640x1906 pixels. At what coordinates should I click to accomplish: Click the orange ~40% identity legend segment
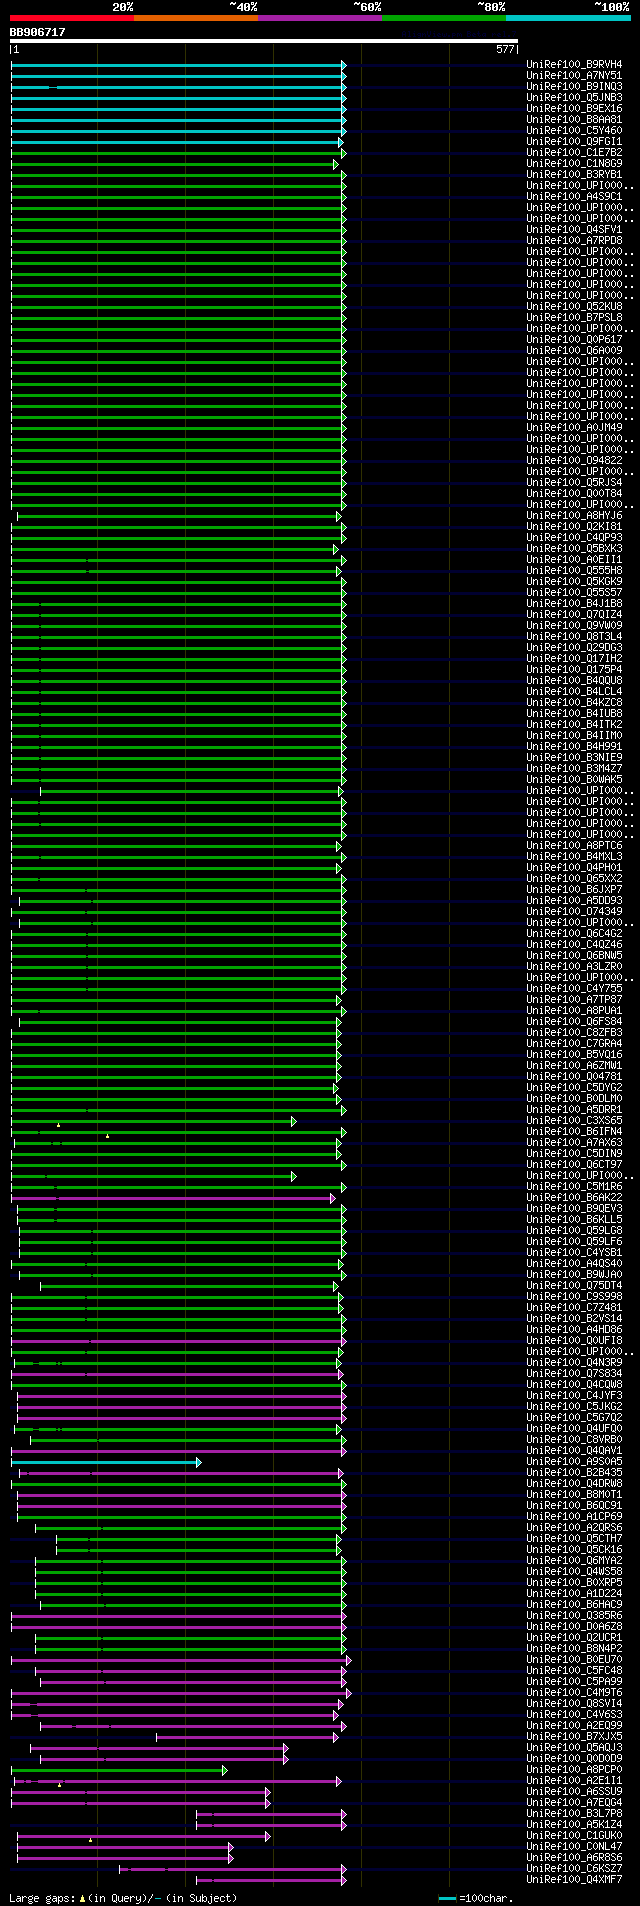tap(196, 17)
